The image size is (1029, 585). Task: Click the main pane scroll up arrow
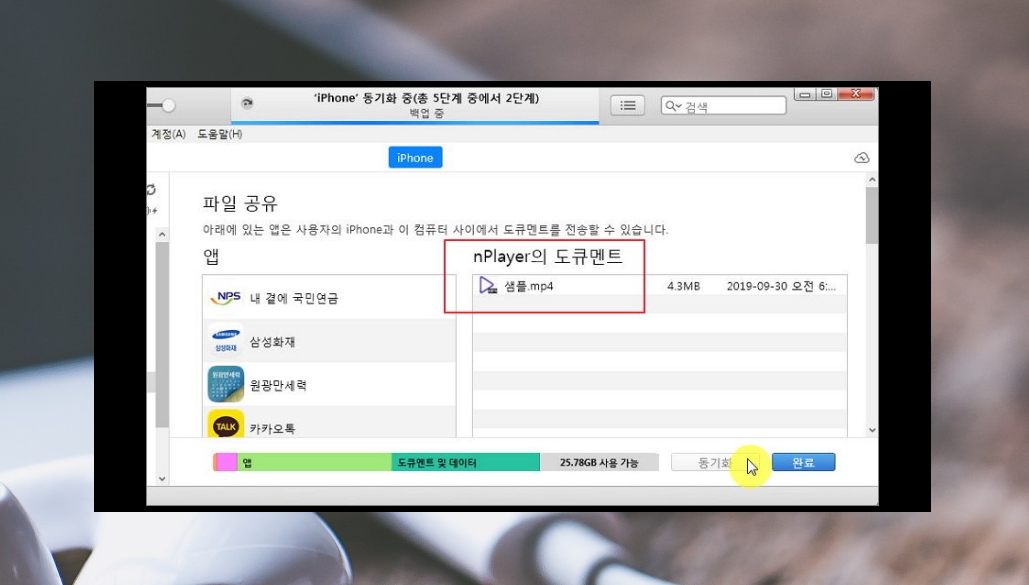tap(872, 180)
